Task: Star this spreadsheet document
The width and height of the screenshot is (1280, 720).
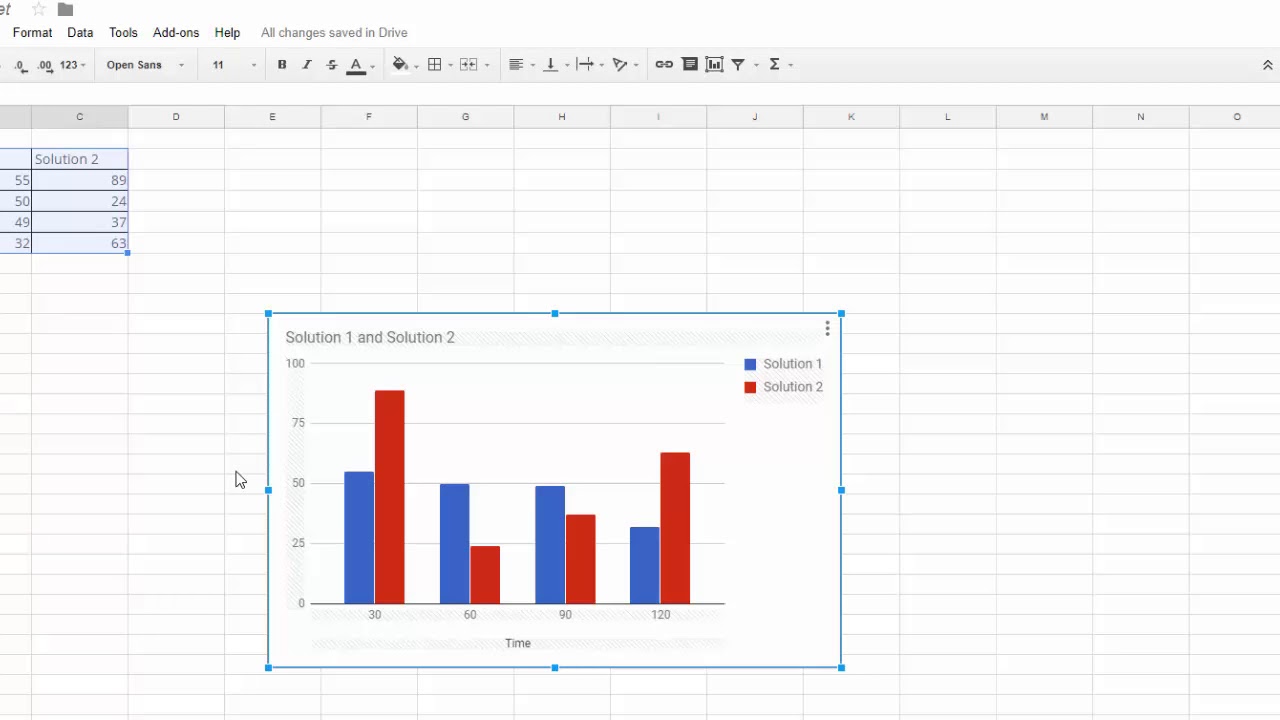Action: (39, 9)
